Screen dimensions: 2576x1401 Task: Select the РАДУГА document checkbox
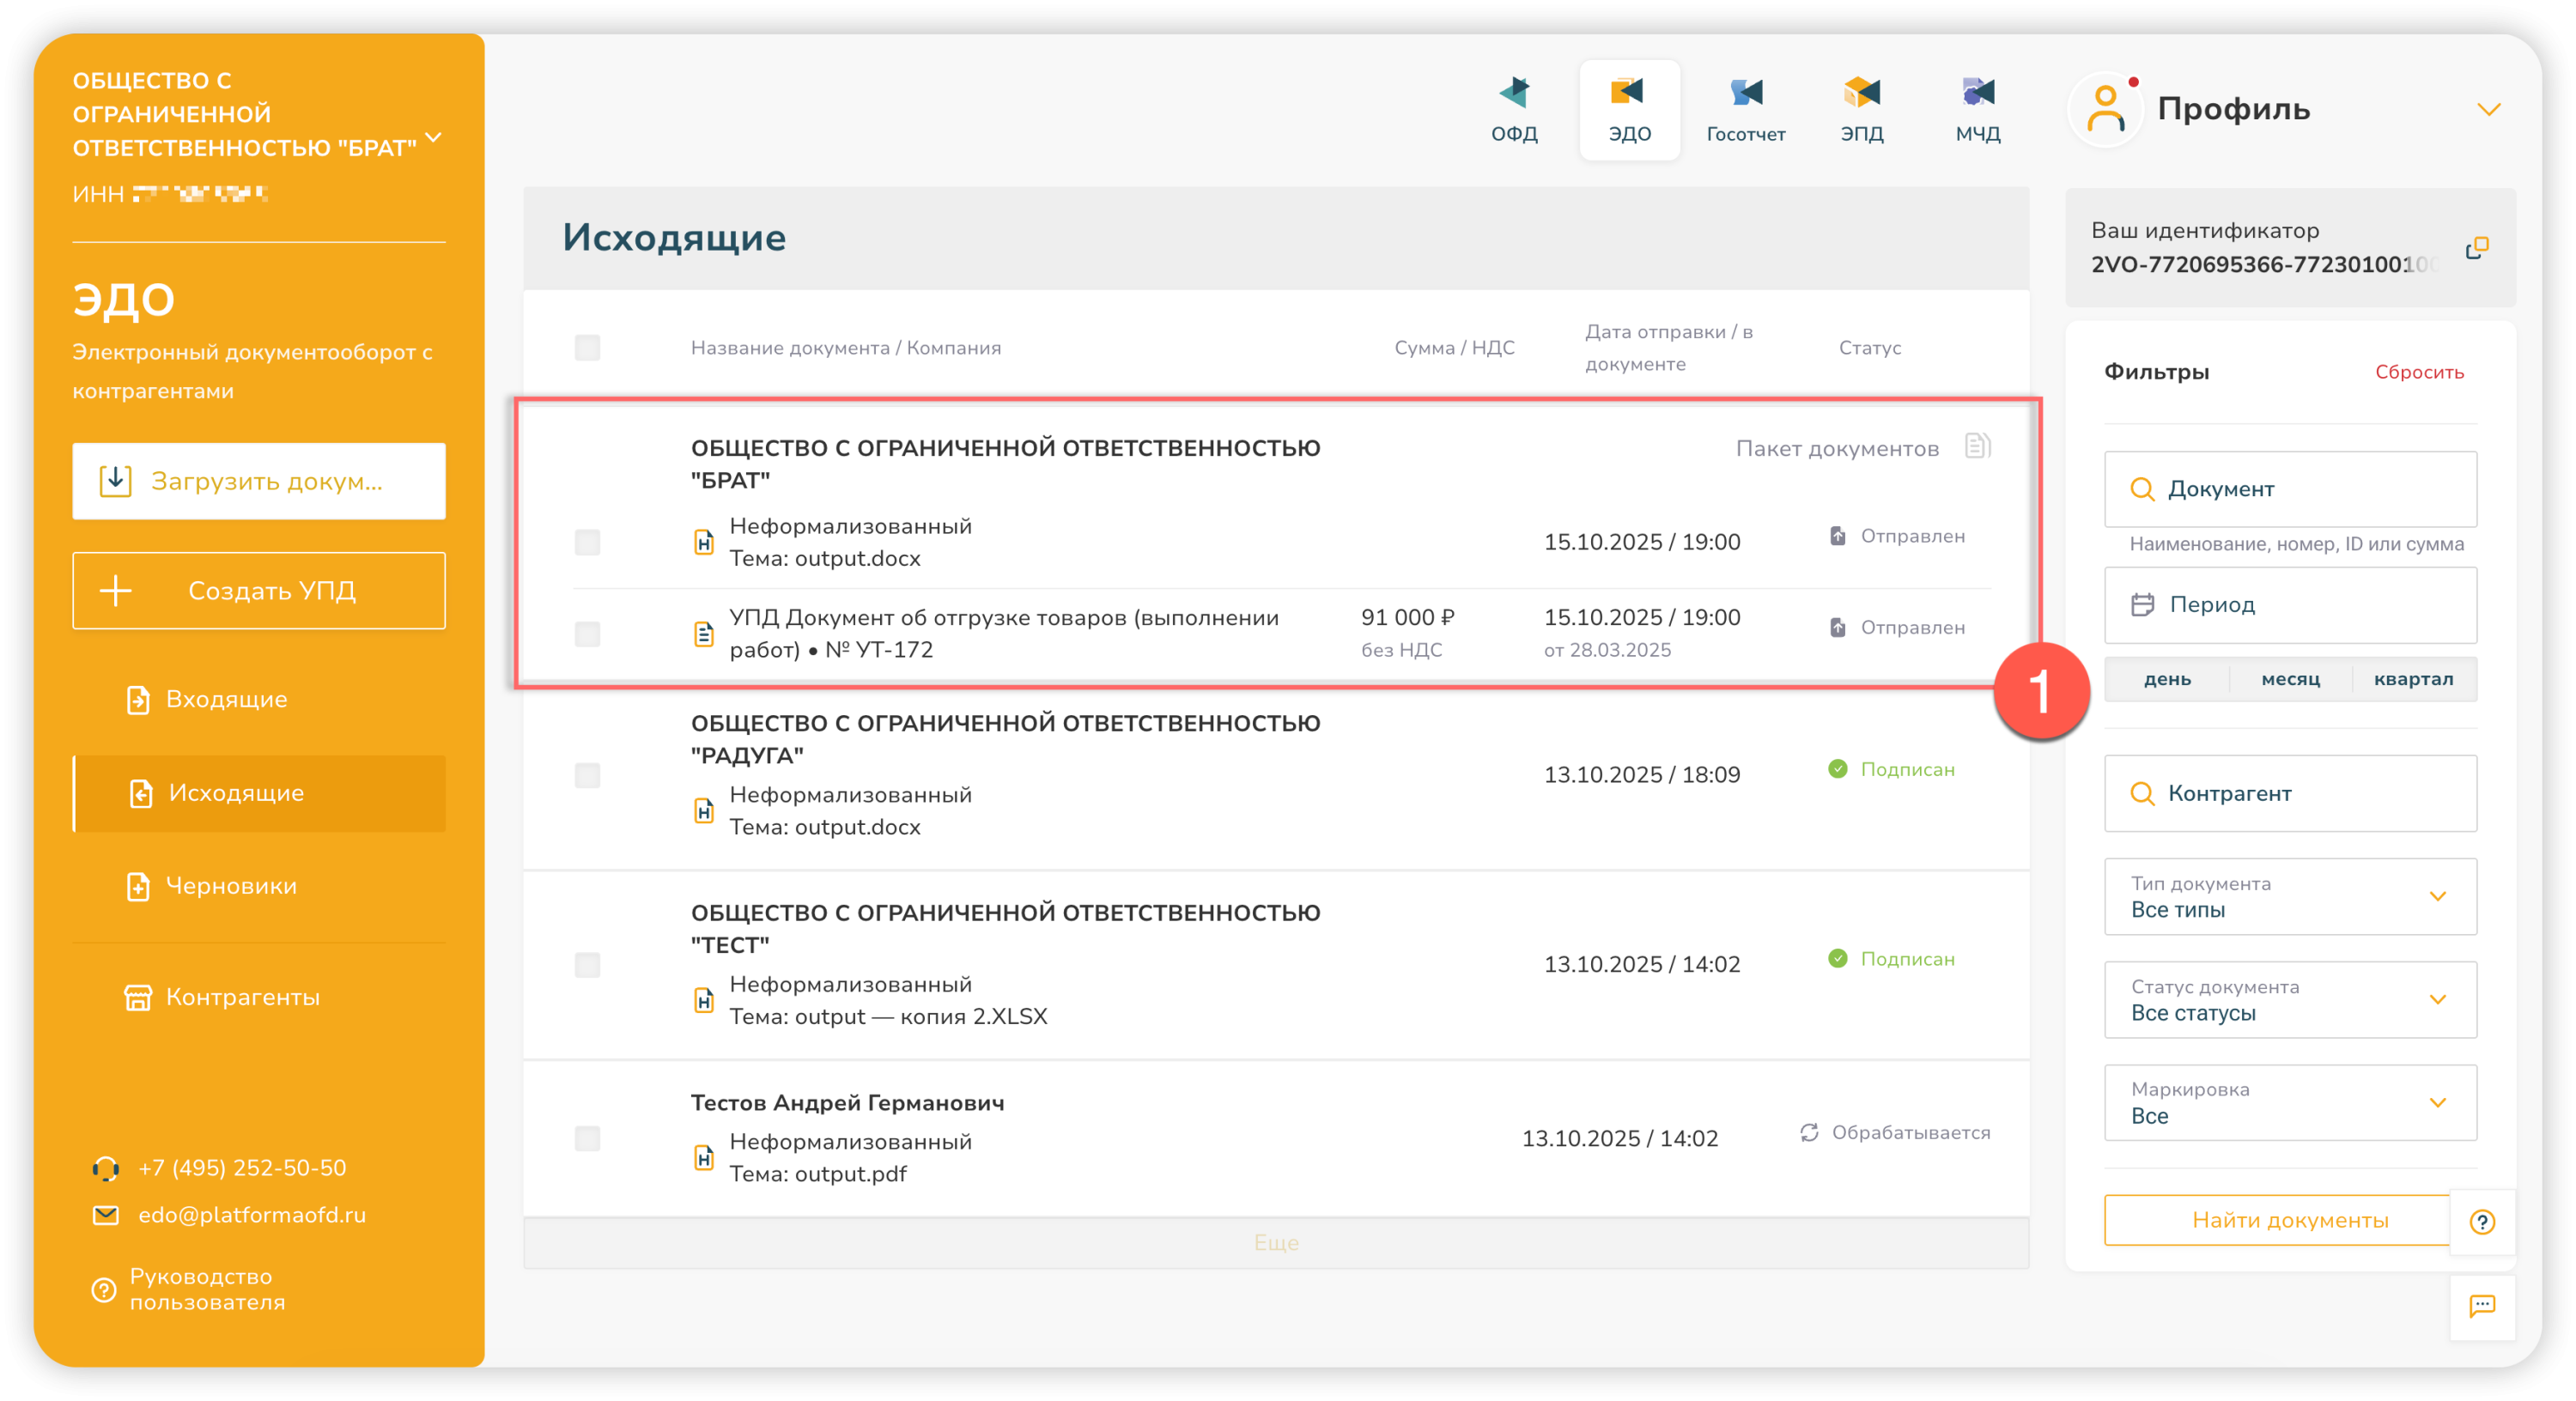click(x=587, y=775)
